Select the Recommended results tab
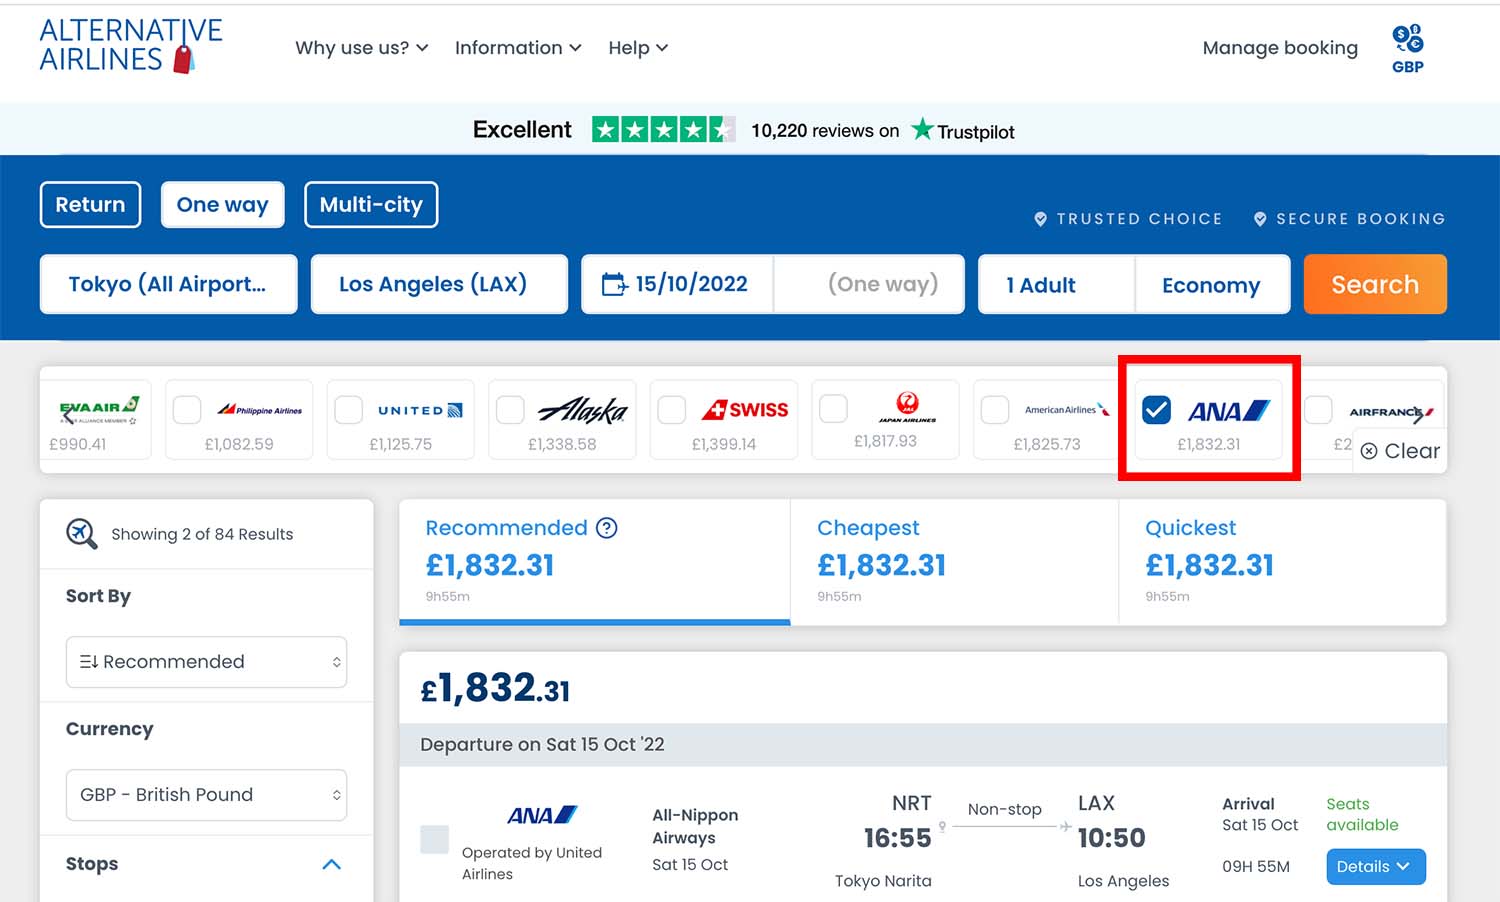The height and width of the screenshot is (902, 1500). (595, 562)
